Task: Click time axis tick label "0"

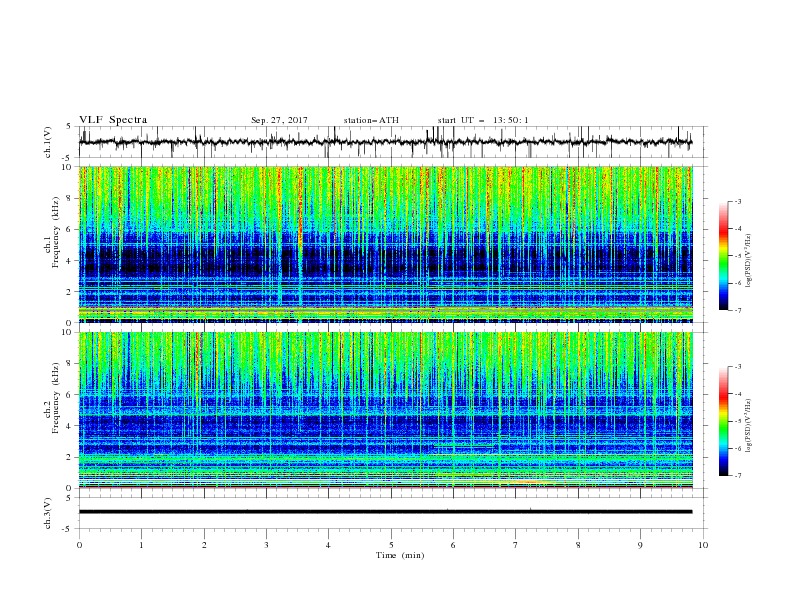Action: [x=79, y=545]
